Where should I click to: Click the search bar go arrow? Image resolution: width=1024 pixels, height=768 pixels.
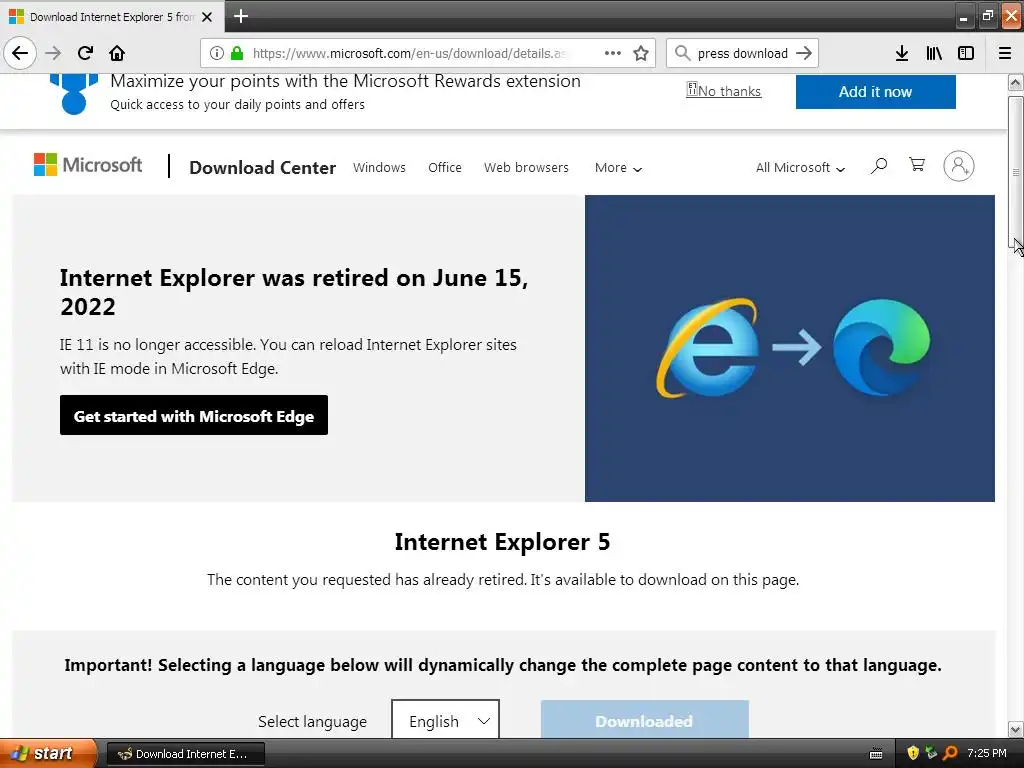pos(804,53)
